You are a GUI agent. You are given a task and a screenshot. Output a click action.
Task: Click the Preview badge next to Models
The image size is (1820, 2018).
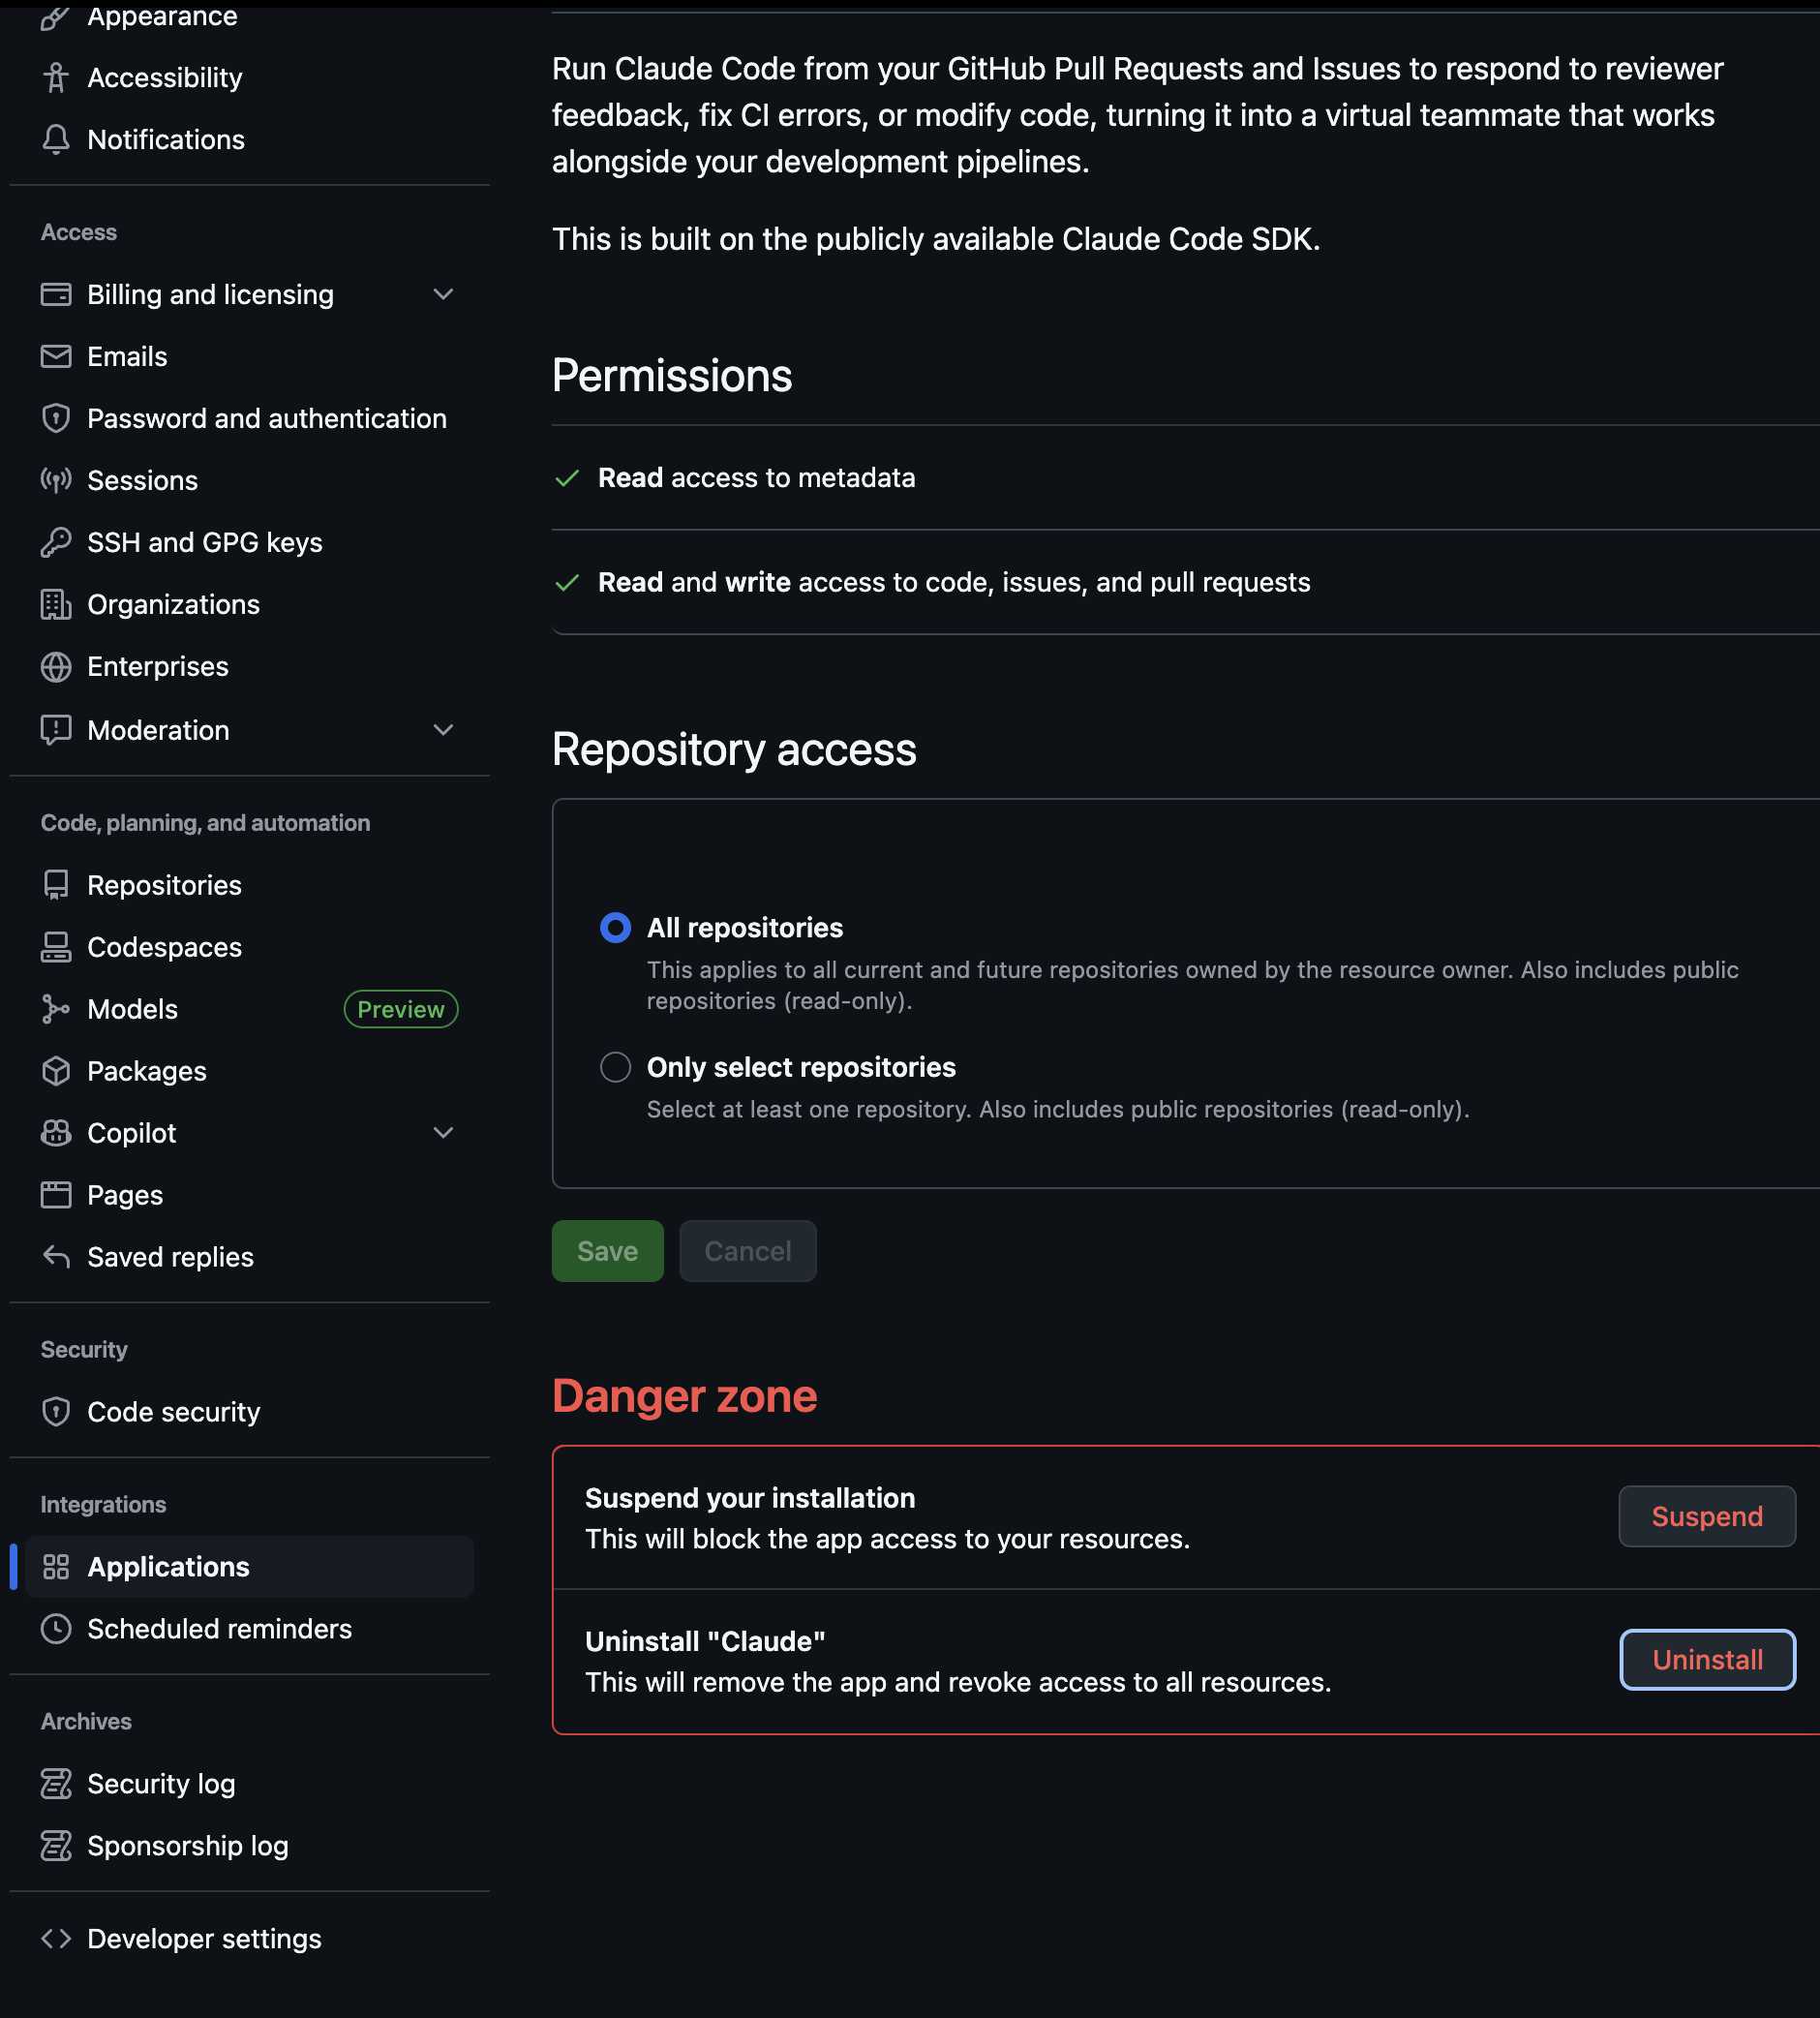click(x=400, y=1009)
